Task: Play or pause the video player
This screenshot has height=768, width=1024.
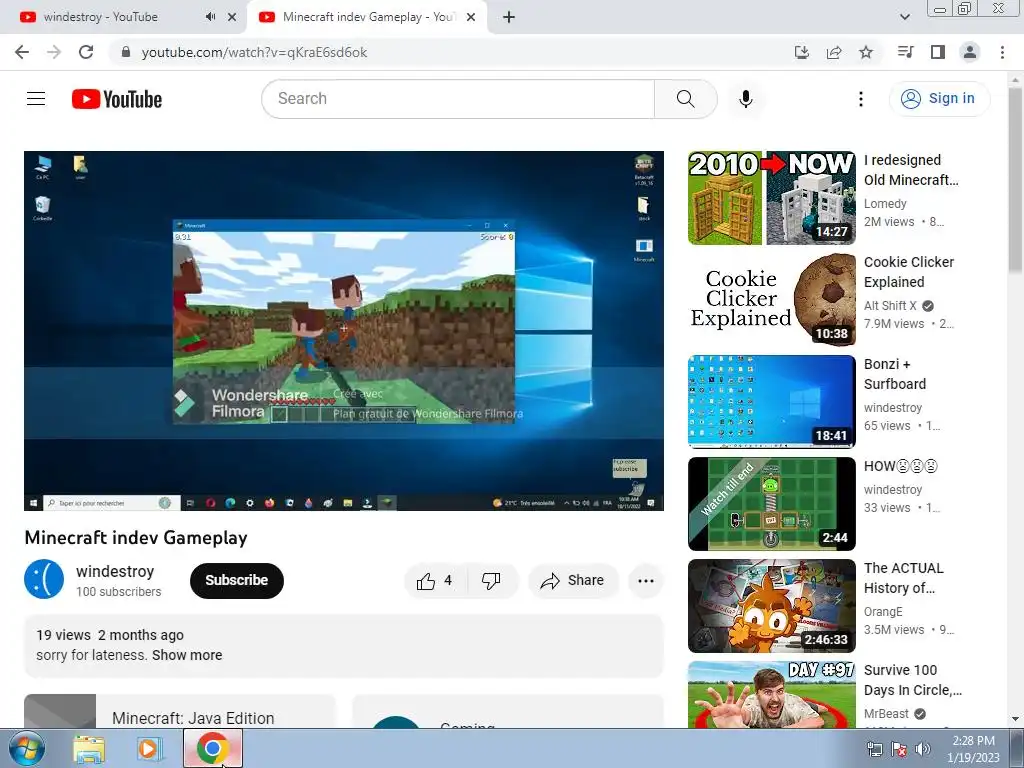Action: click(344, 330)
